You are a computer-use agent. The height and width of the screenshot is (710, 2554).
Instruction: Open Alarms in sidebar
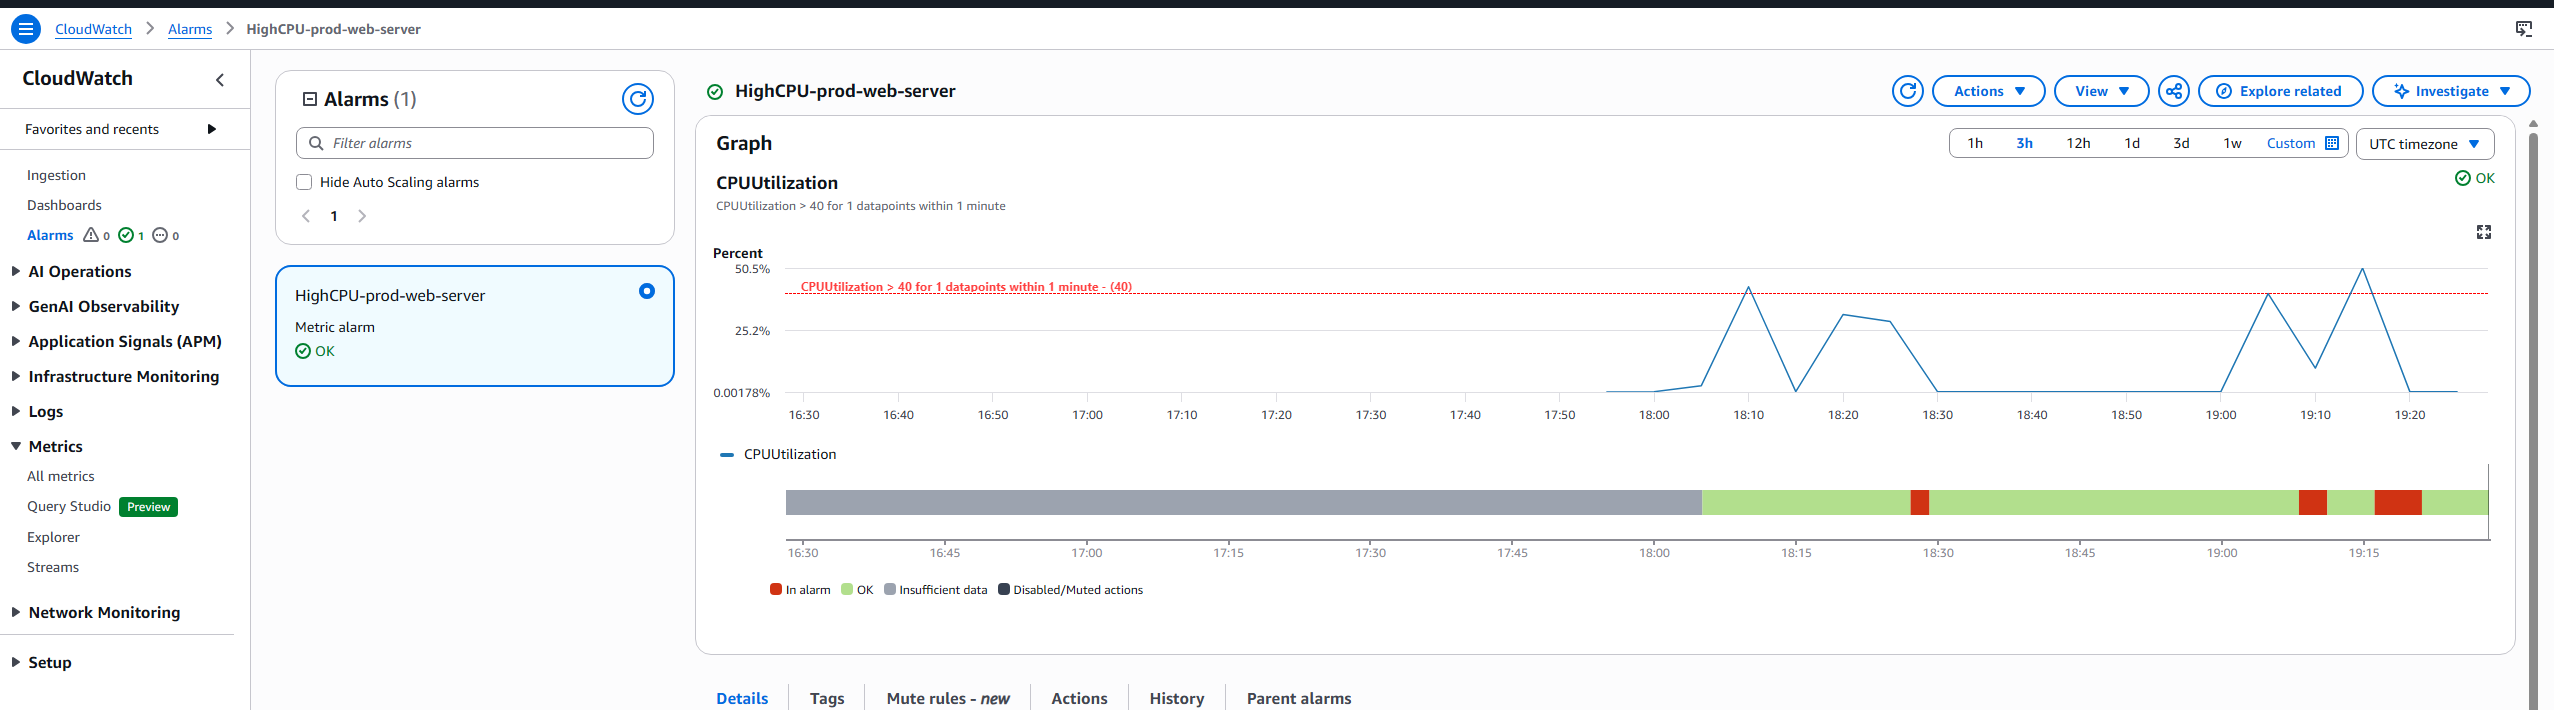[50, 235]
